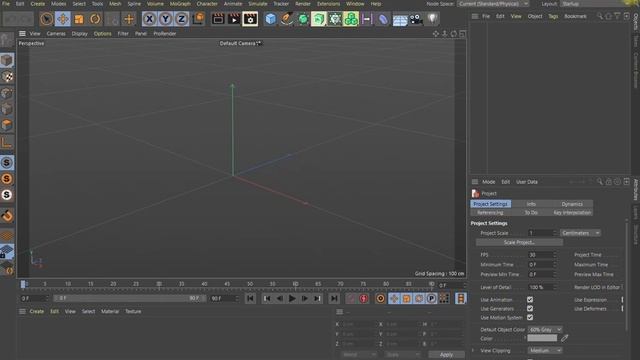Add a Floor environment object icon
Image resolution: width=640 pixels, height=360 pixels.
400,19
